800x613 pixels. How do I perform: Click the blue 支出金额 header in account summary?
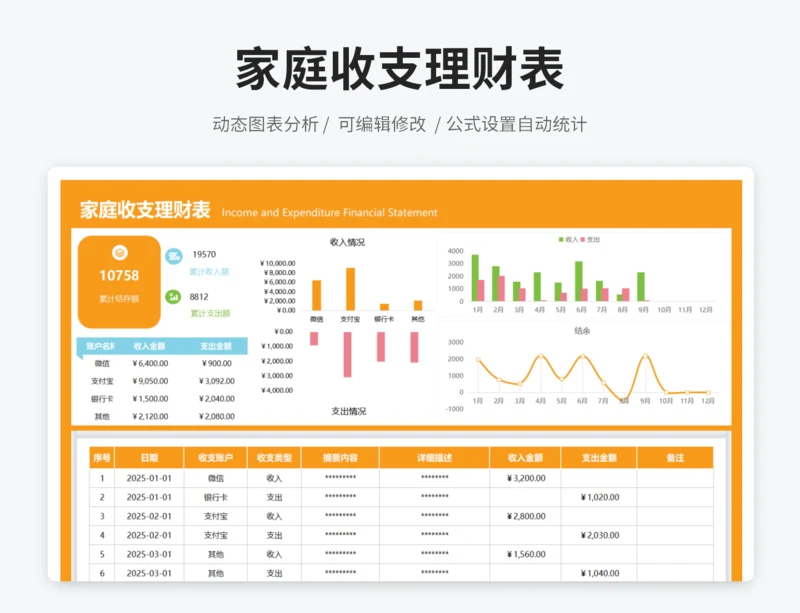tap(216, 346)
